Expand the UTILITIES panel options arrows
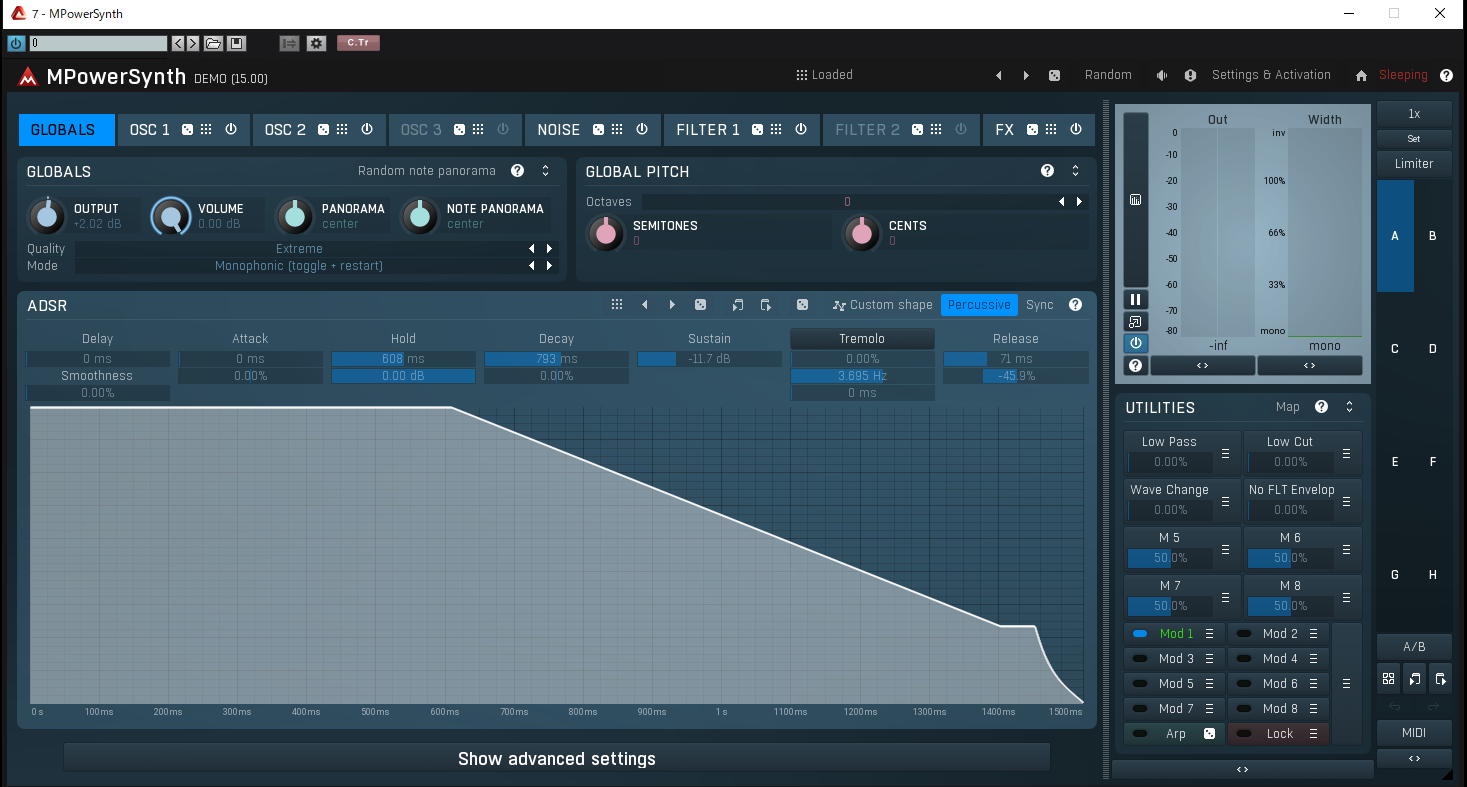 (1349, 407)
